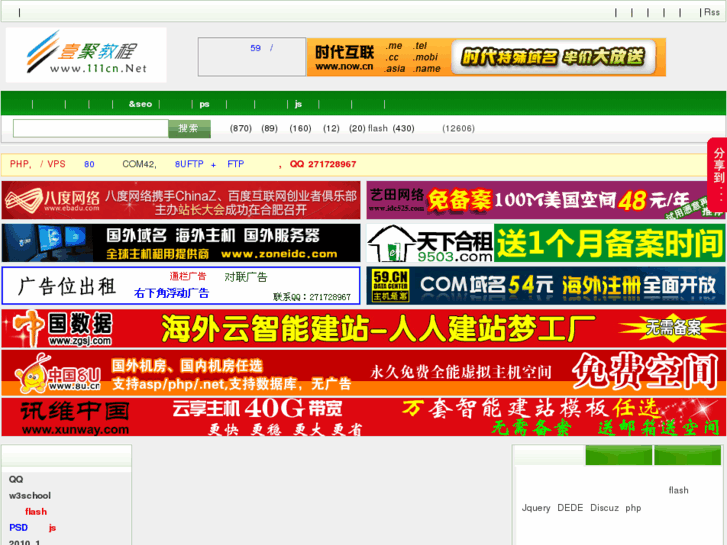Open the 59.CN COM域名54元 banner
Viewport: 727px width, 545px height.
coord(546,286)
